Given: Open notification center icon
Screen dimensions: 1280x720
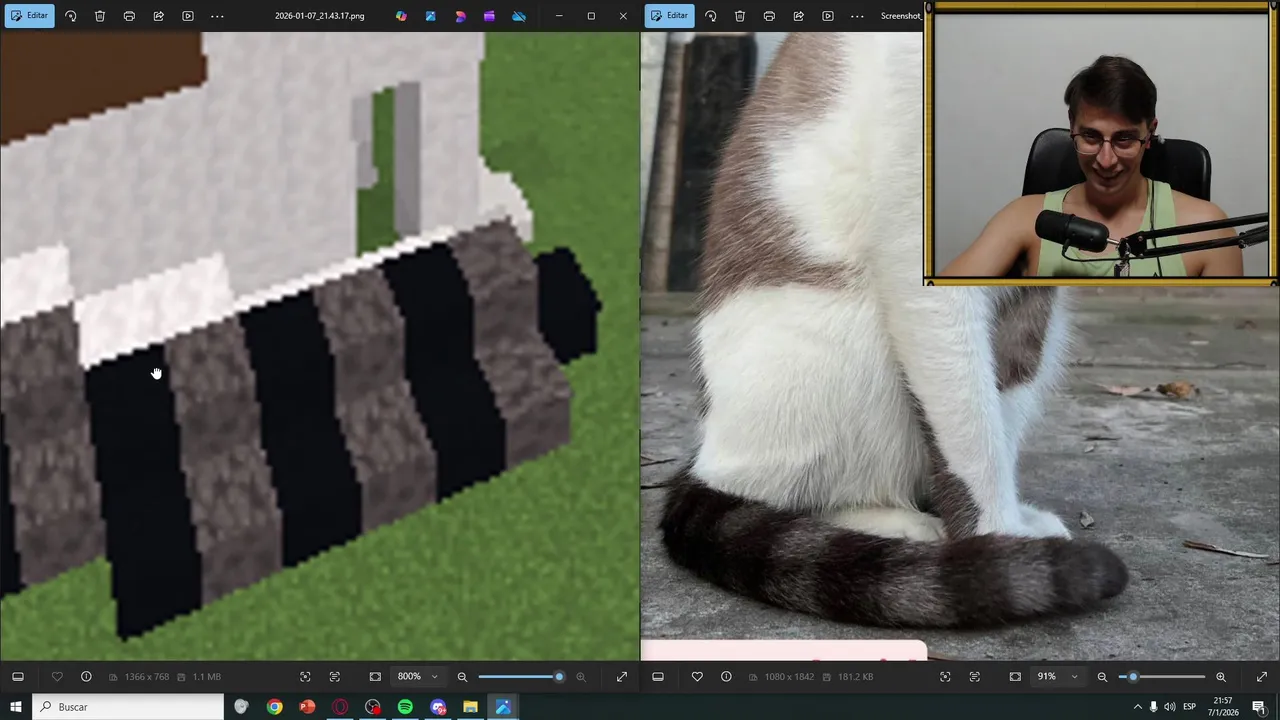Looking at the screenshot, I should [x=1259, y=707].
